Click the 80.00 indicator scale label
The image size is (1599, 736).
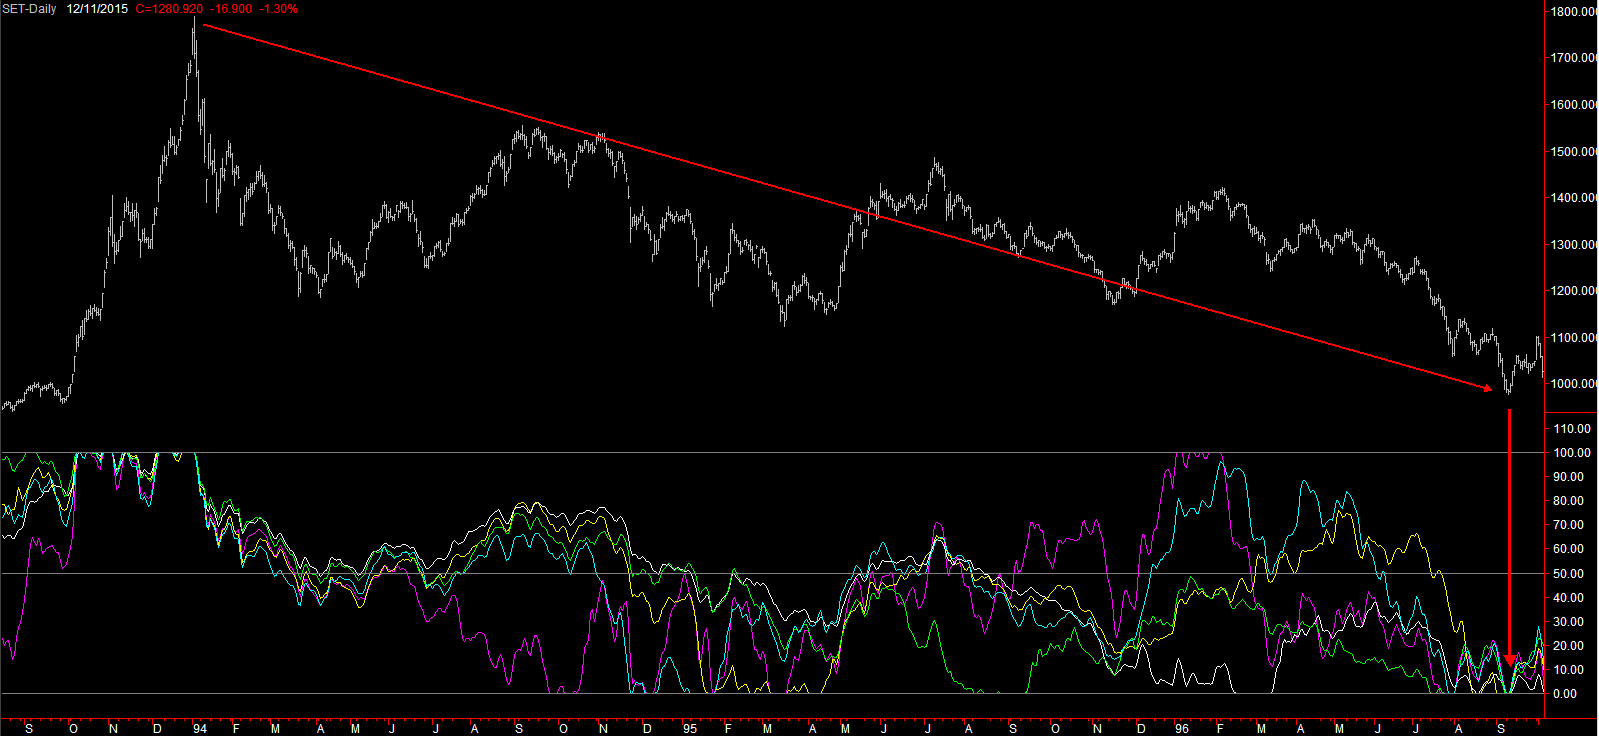(x=1569, y=501)
